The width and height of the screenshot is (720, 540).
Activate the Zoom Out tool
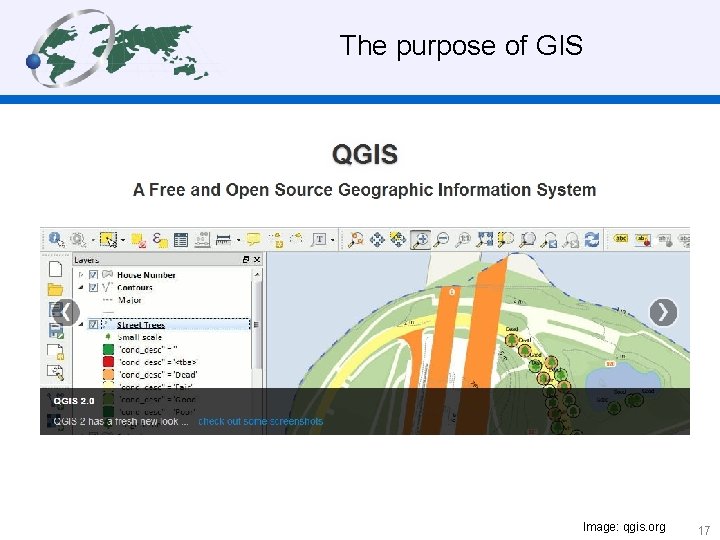tap(442, 240)
